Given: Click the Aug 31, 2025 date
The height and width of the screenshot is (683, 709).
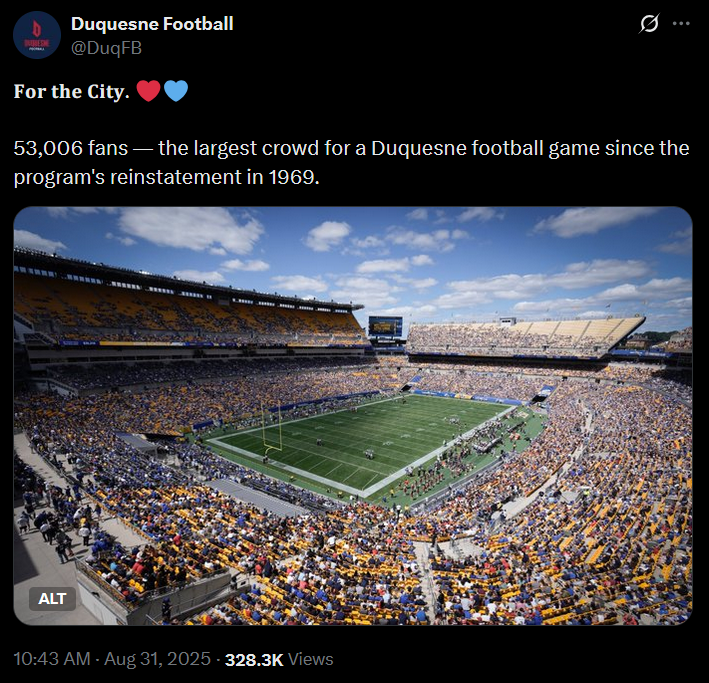Looking at the screenshot, I should tap(157, 659).
